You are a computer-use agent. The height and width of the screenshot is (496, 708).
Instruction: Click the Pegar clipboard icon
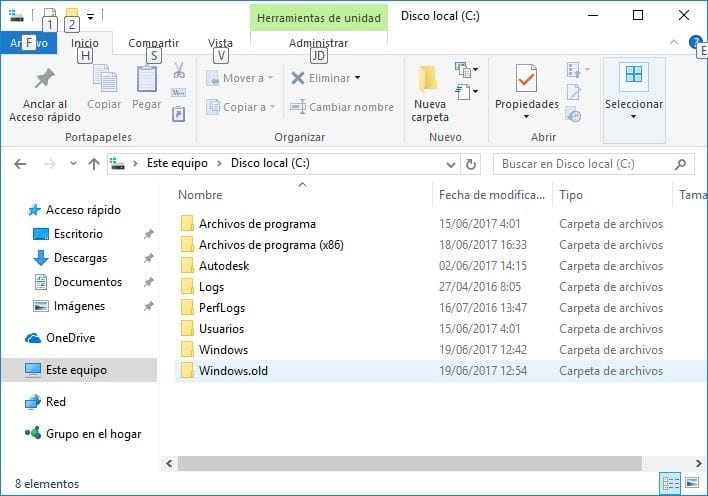pos(147,79)
